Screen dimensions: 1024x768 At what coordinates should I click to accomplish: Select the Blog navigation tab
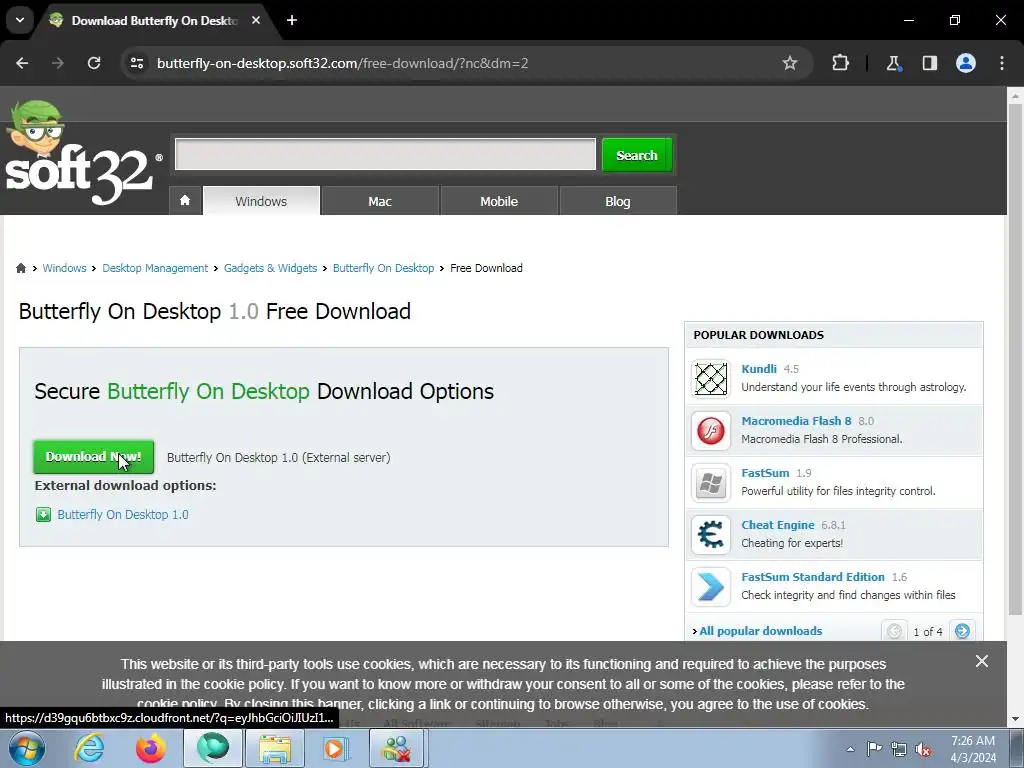[618, 200]
